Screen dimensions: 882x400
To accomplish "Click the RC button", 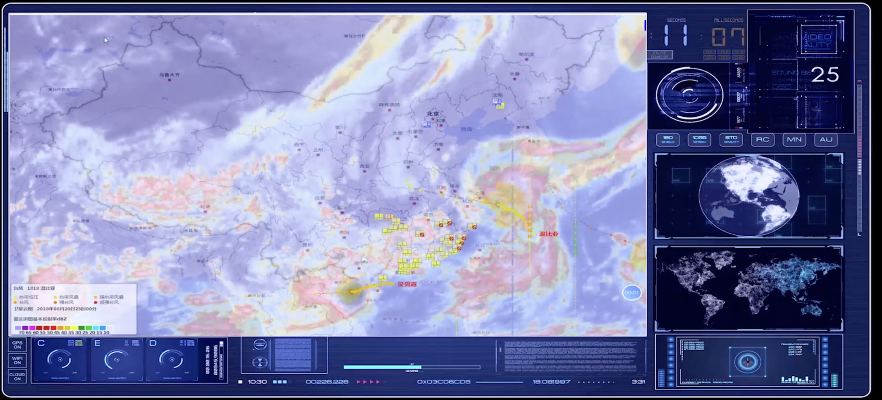I will (x=762, y=140).
